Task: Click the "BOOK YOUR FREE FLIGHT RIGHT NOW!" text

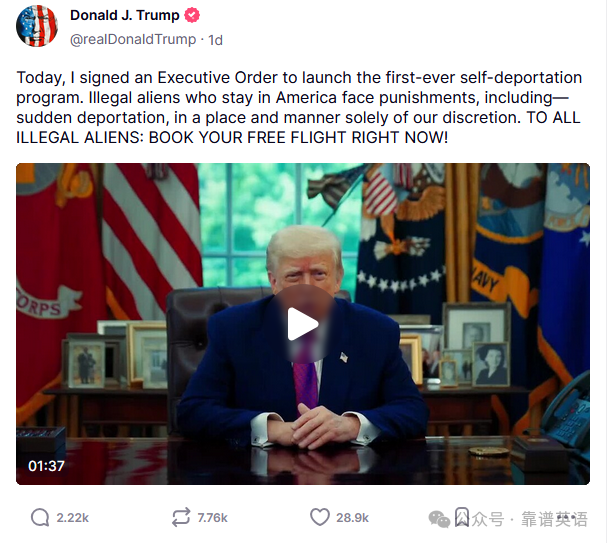Action: 298,138
